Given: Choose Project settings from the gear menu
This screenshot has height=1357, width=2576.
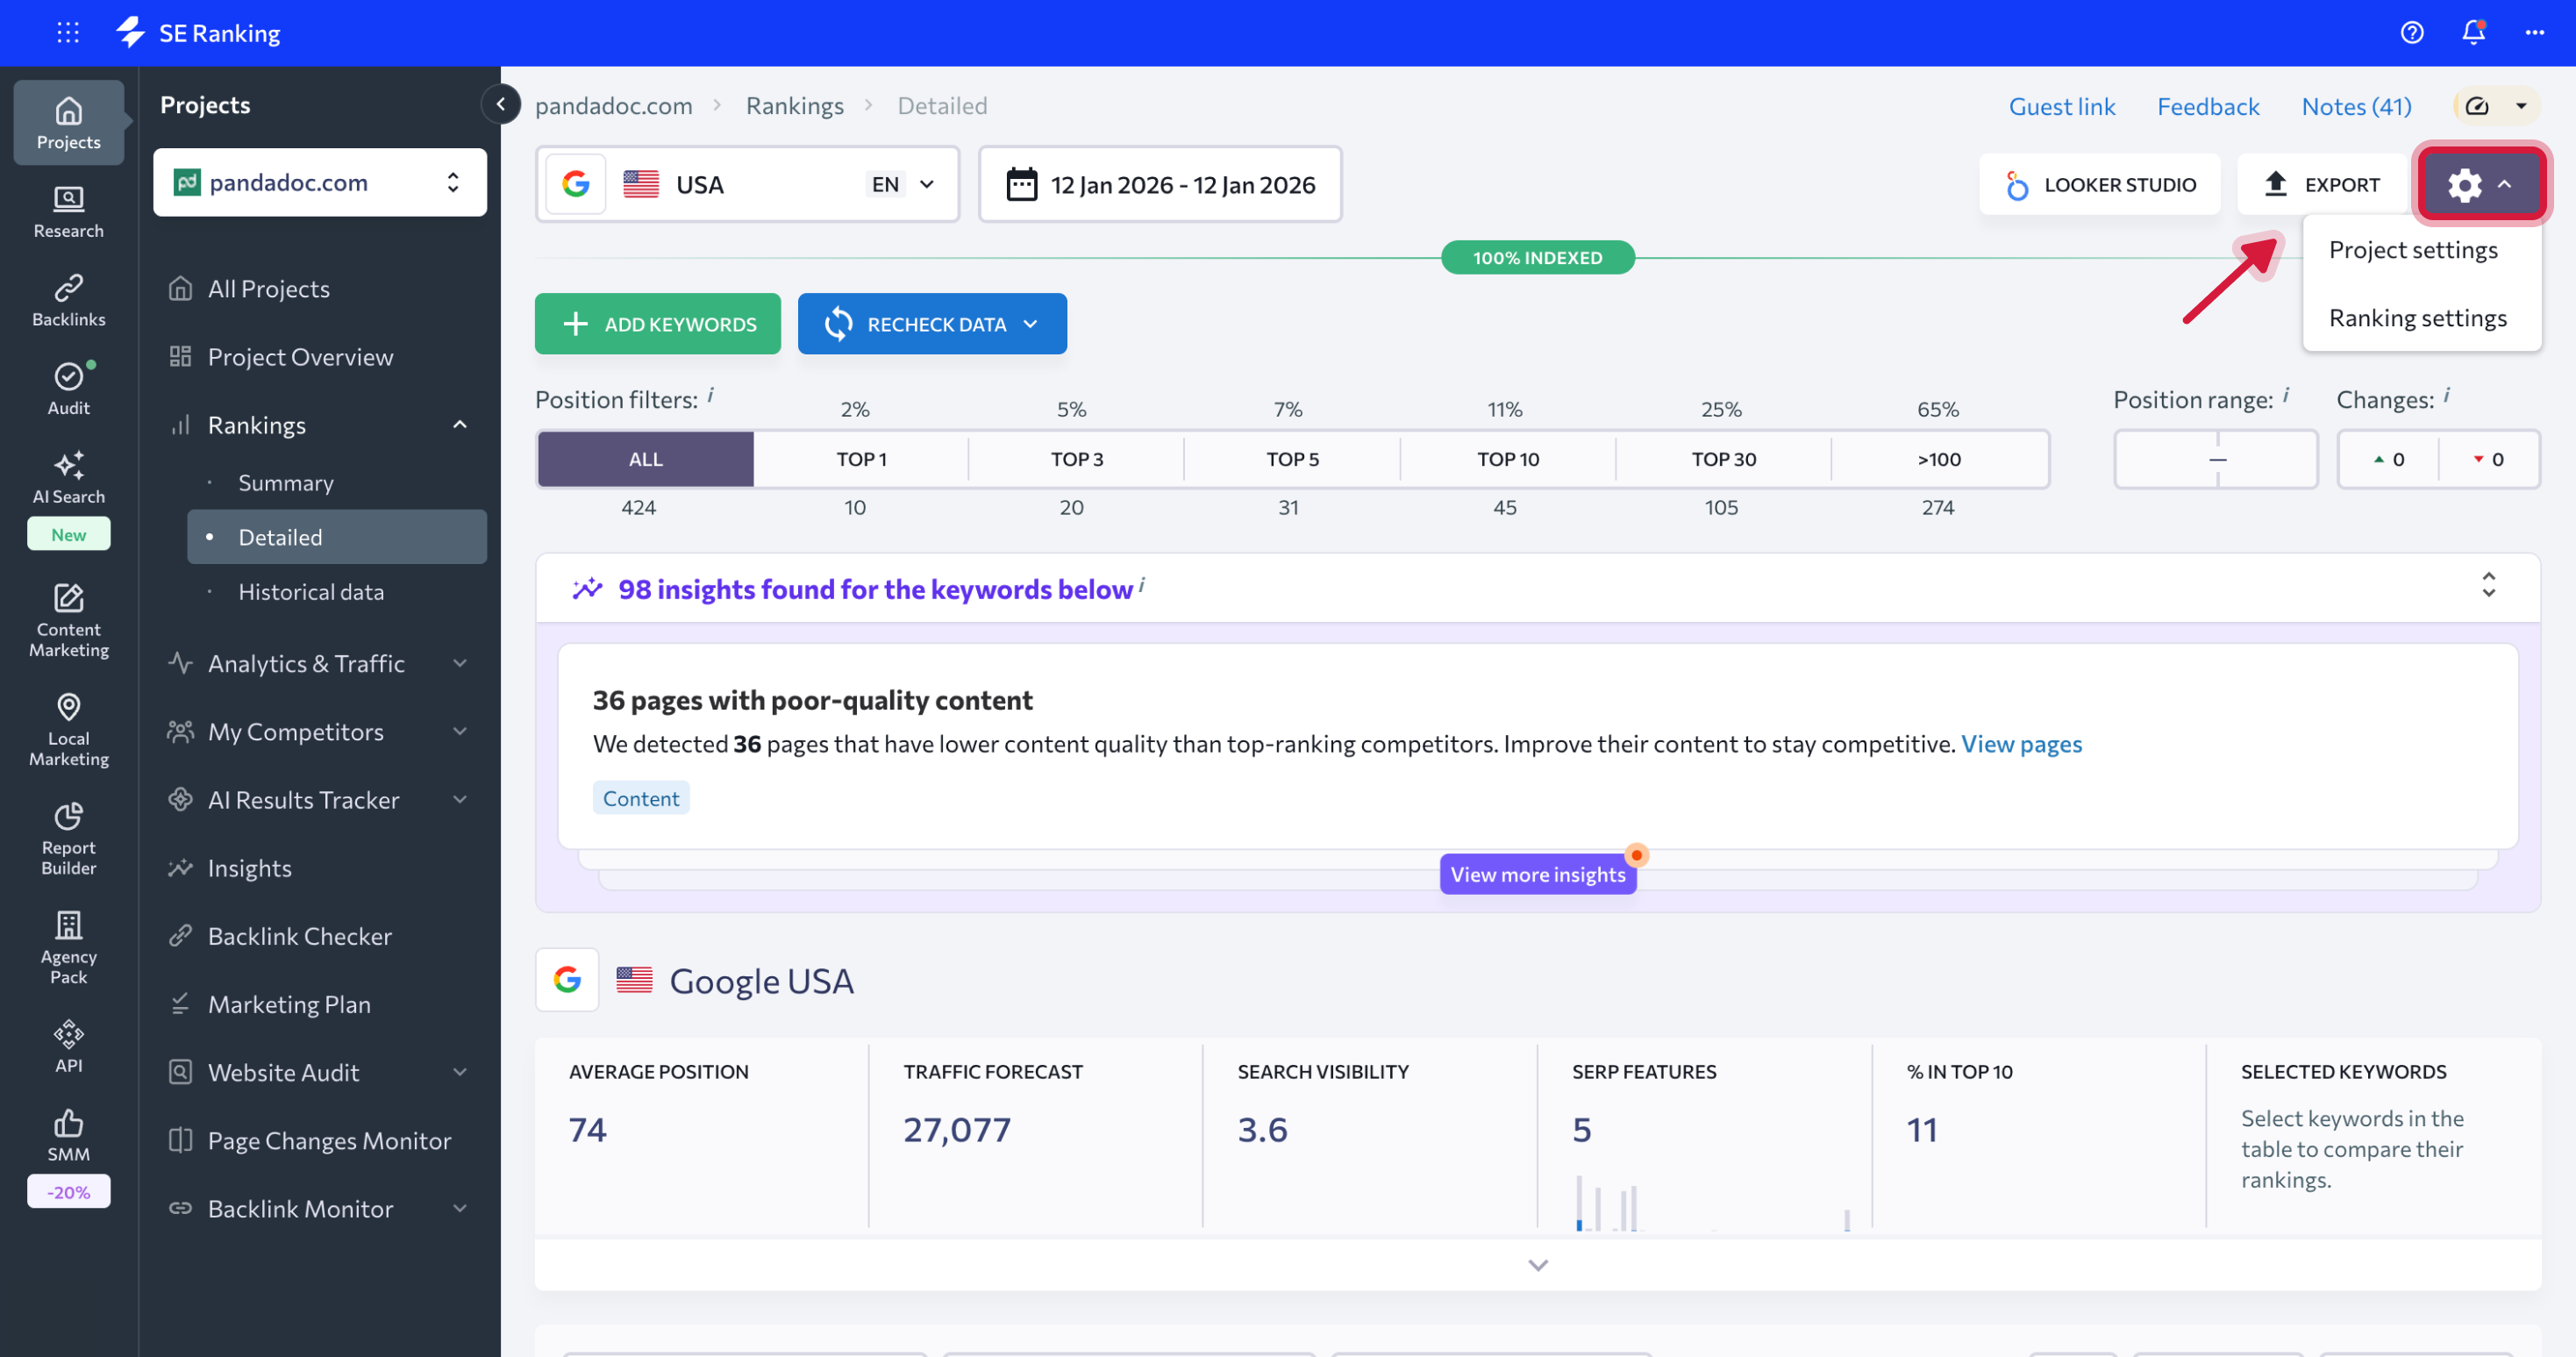Looking at the screenshot, I should pos(2413,249).
